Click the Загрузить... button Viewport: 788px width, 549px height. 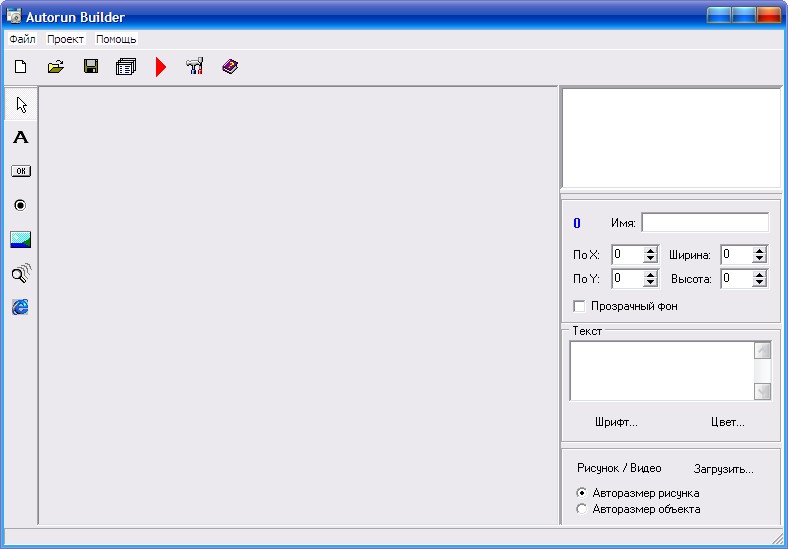tap(724, 469)
